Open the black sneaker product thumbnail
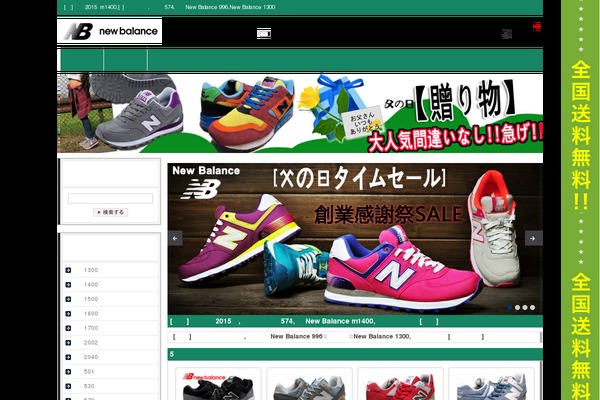The height and width of the screenshot is (400, 600). [218, 384]
